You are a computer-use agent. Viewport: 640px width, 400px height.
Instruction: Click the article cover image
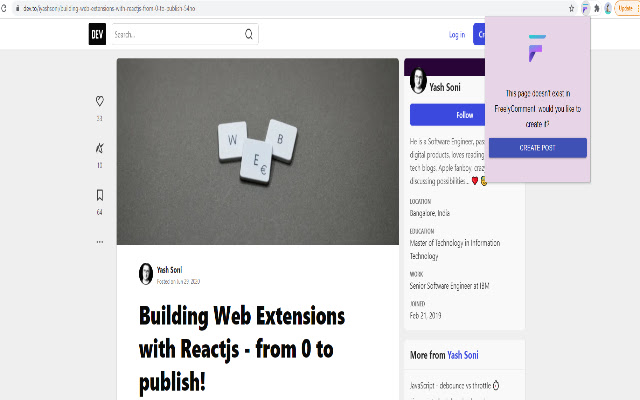pyautogui.click(x=258, y=151)
